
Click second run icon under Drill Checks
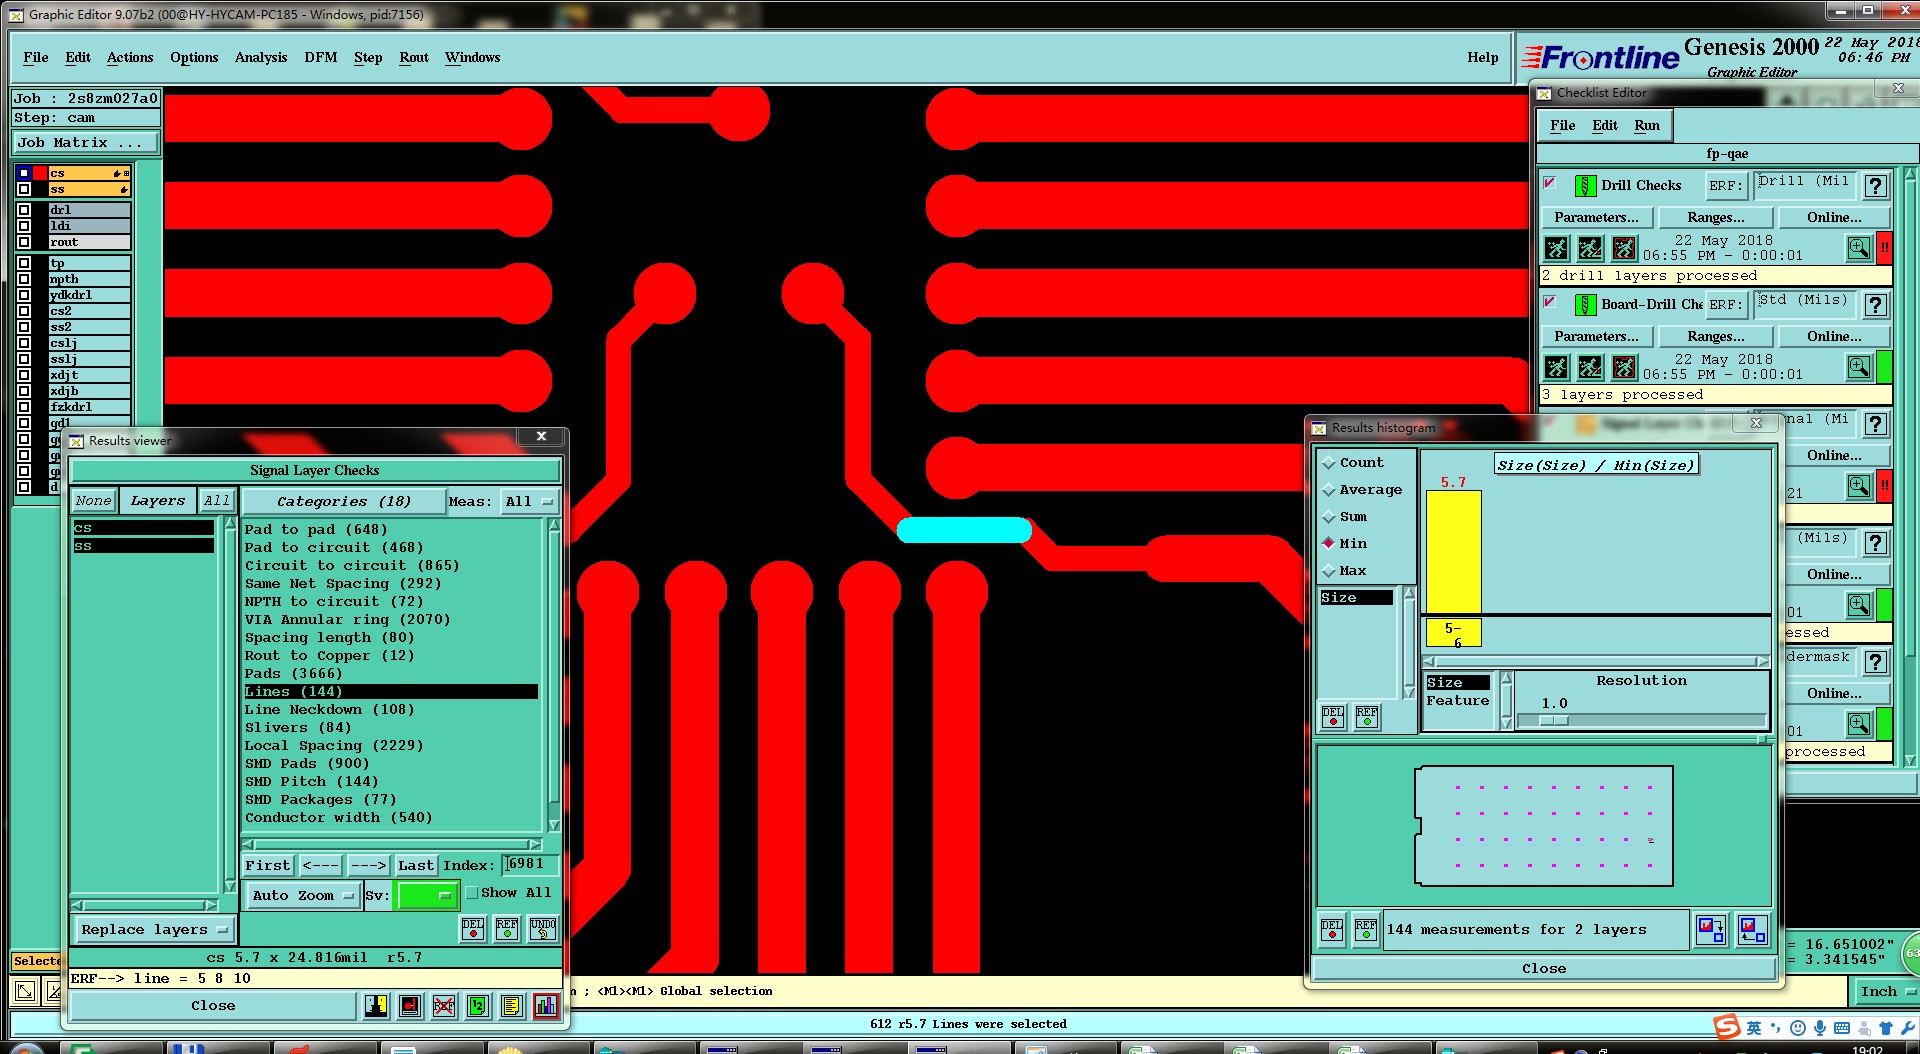point(1590,248)
